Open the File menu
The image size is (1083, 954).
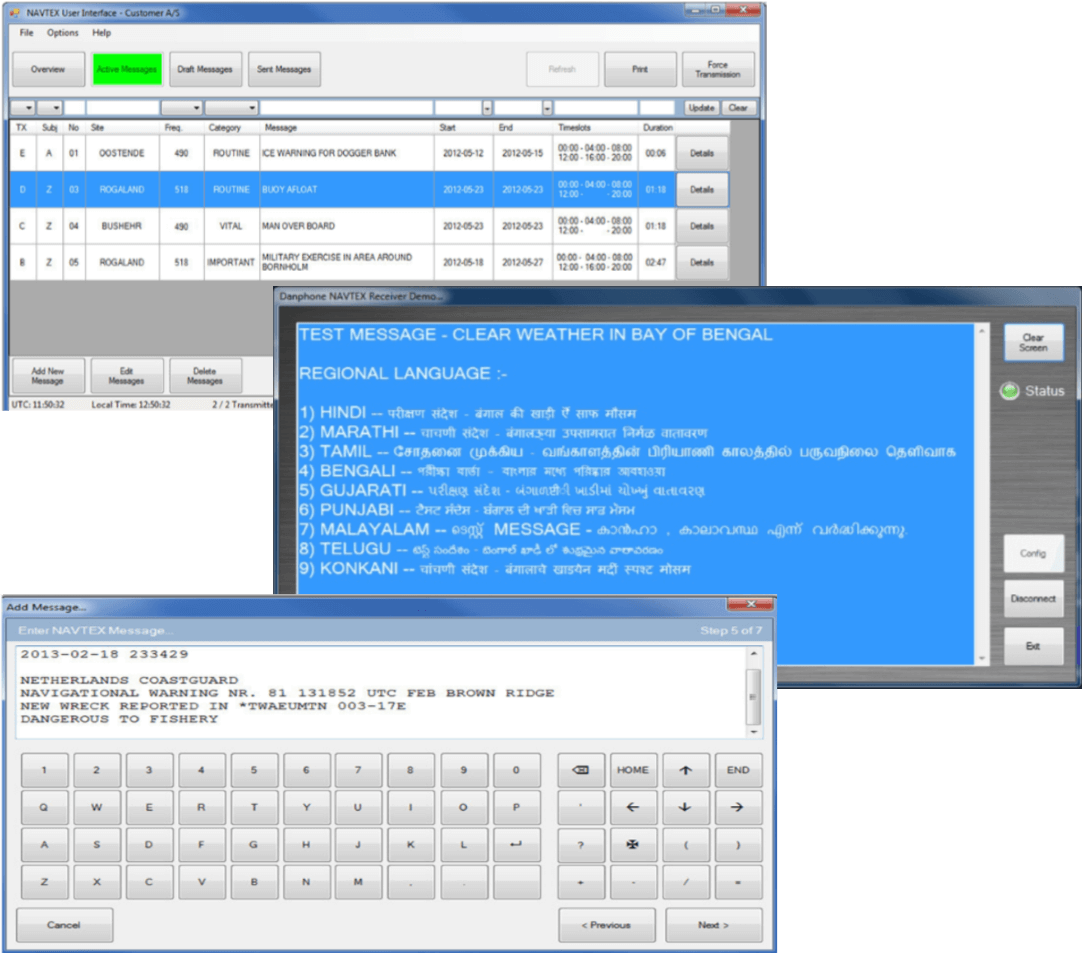click(x=26, y=32)
